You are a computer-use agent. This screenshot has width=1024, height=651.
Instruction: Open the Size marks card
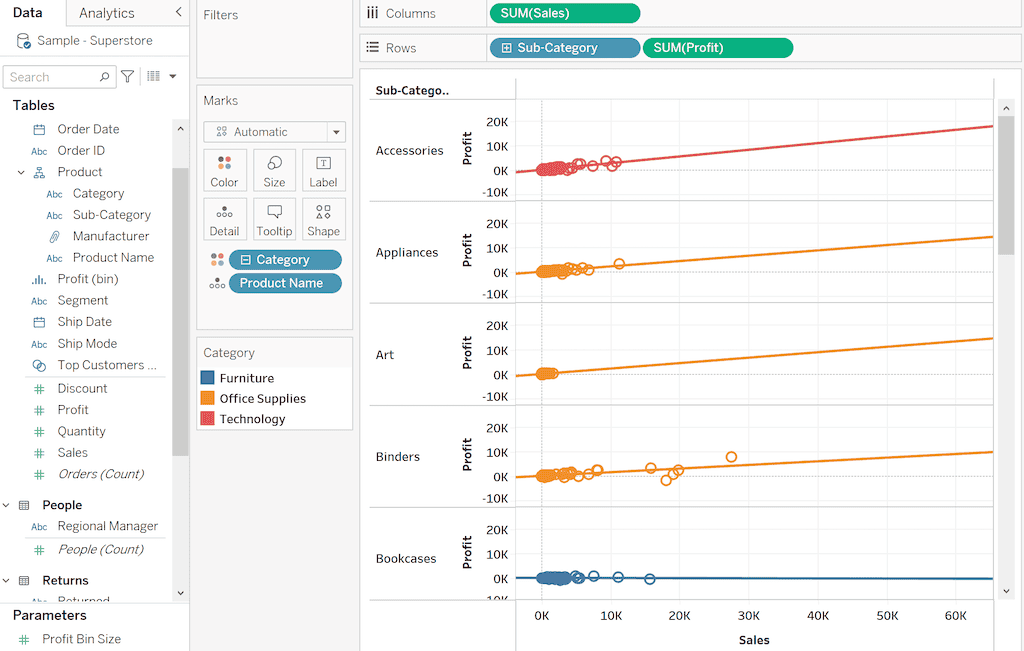pyautogui.click(x=274, y=170)
